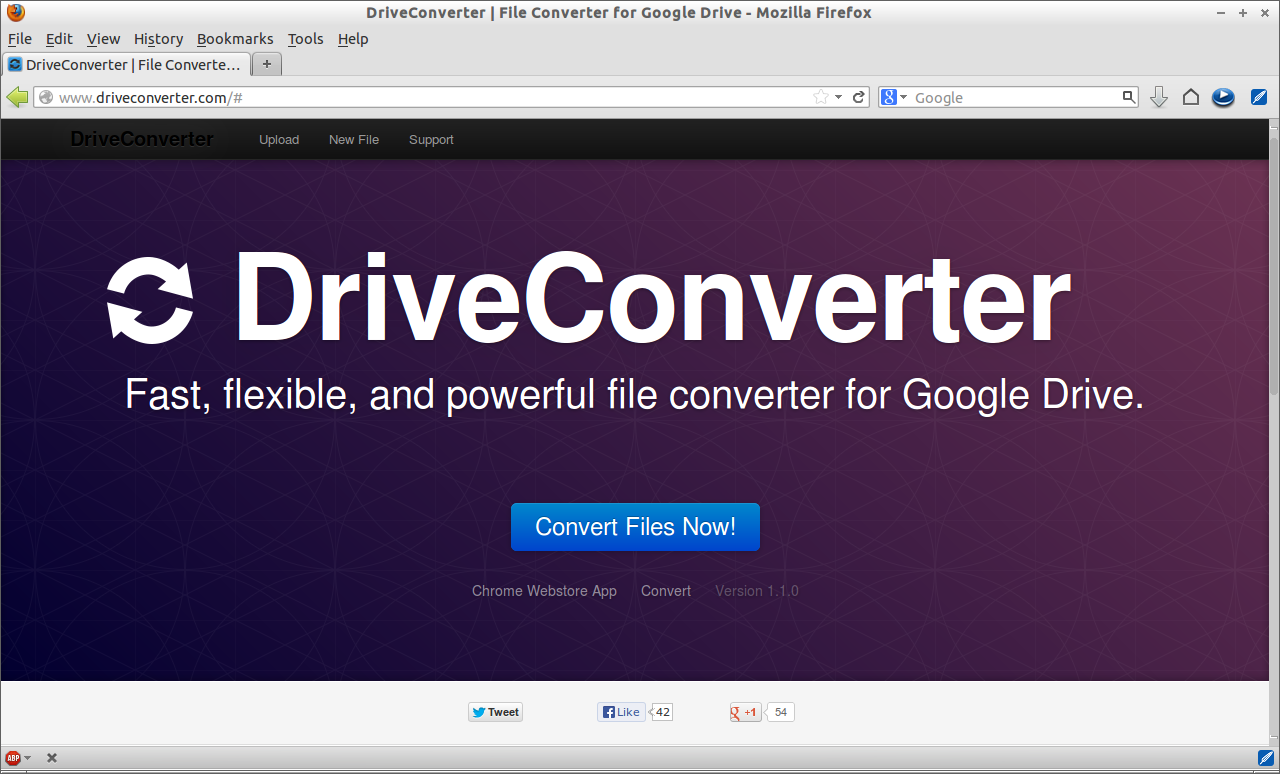Screen dimensions: 1280x774
Task: Click the Firefox icon in the title bar
Action: coord(15,13)
